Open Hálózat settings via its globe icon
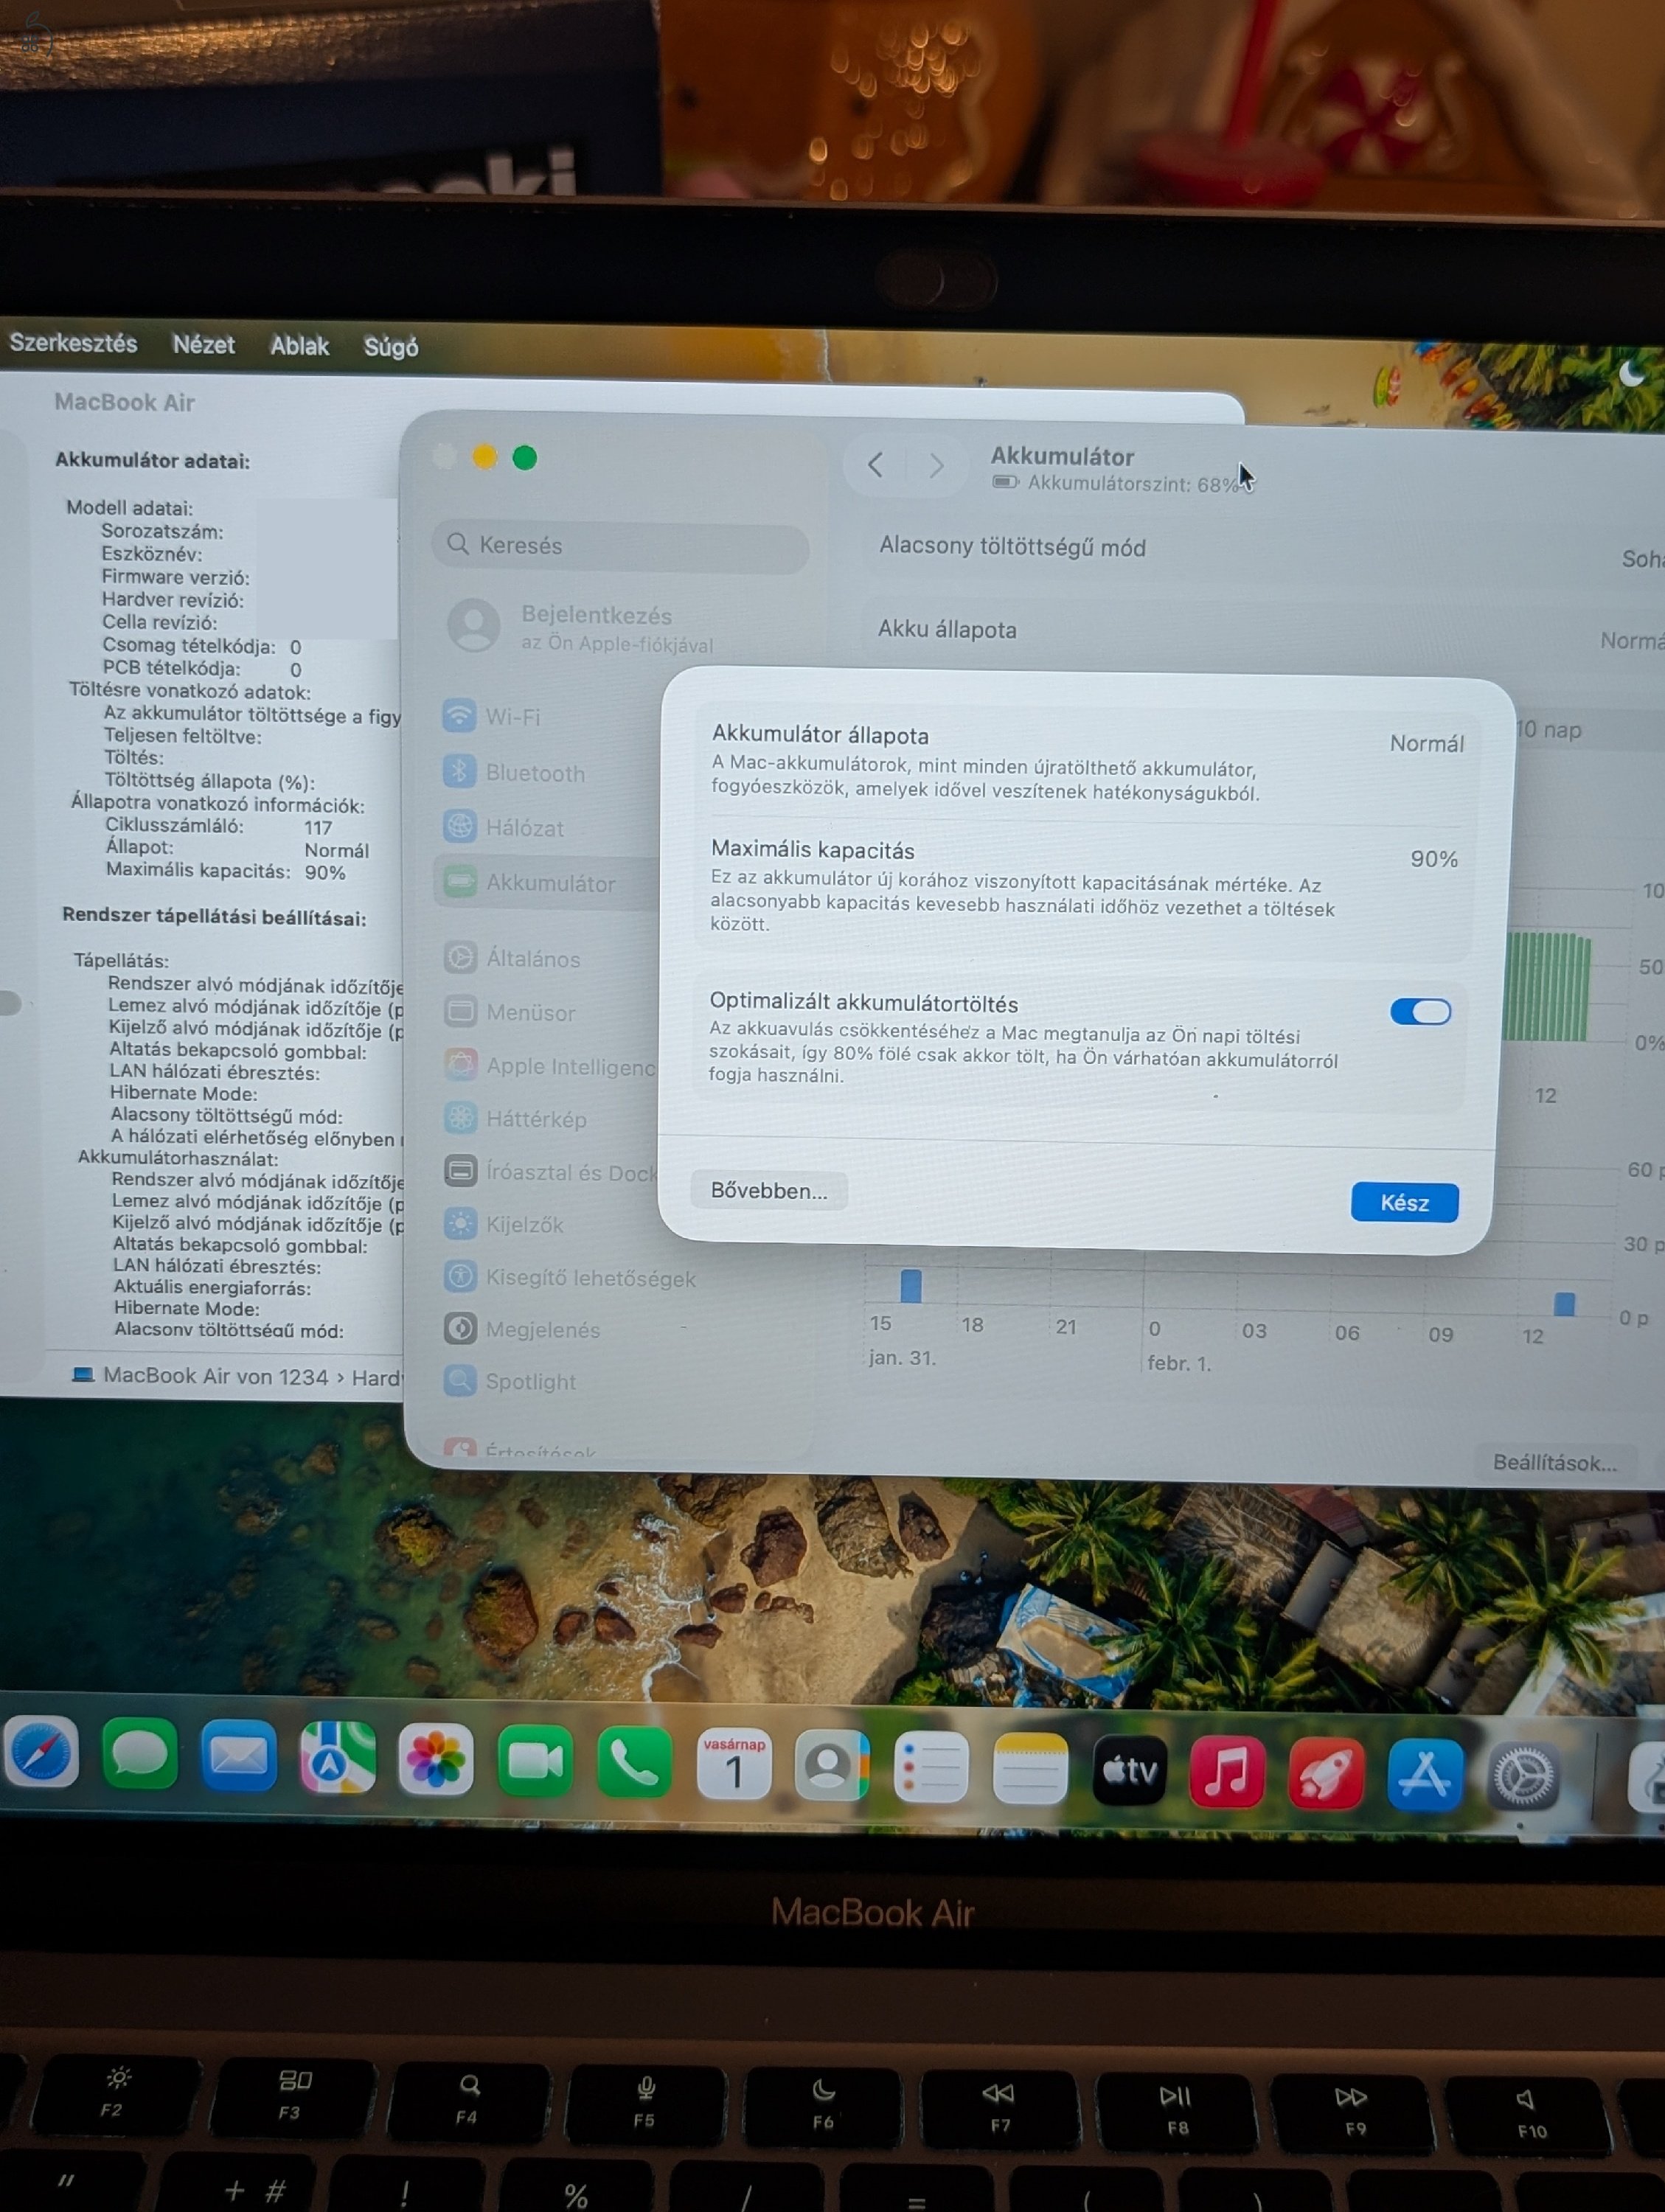Image resolution: width=1665 pixels, height=2212 pixels. 460,828
